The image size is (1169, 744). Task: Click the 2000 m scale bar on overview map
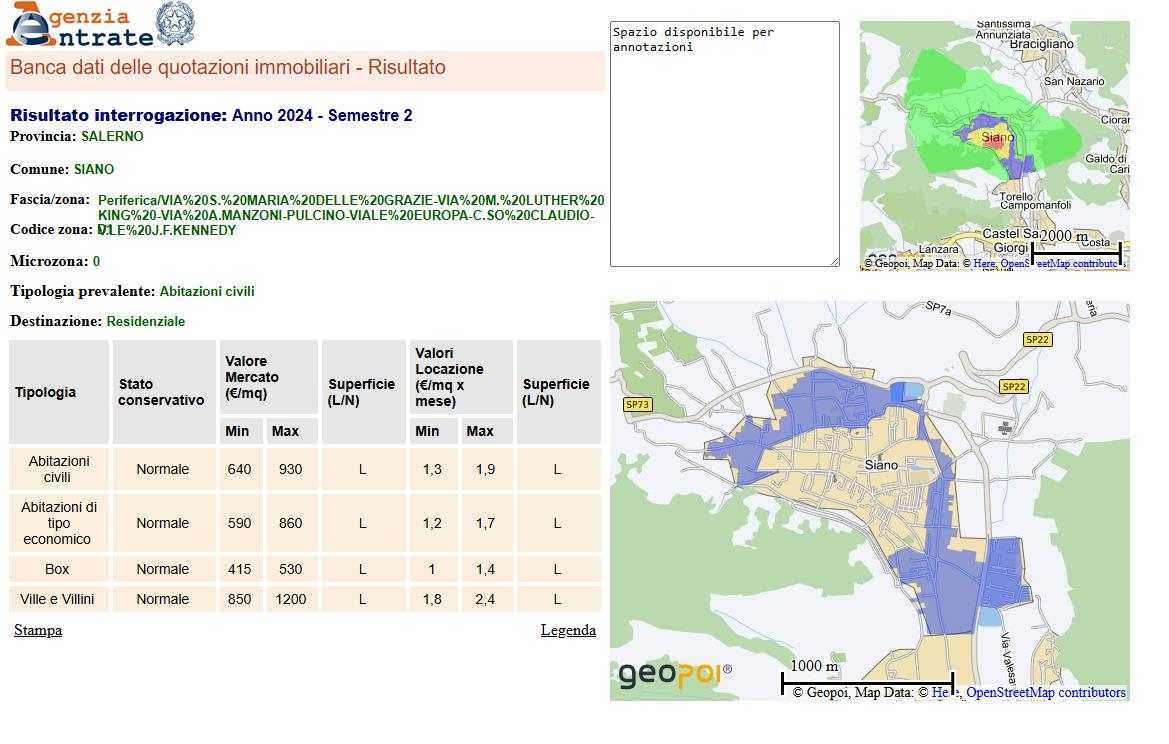[x=1075, y=250]
